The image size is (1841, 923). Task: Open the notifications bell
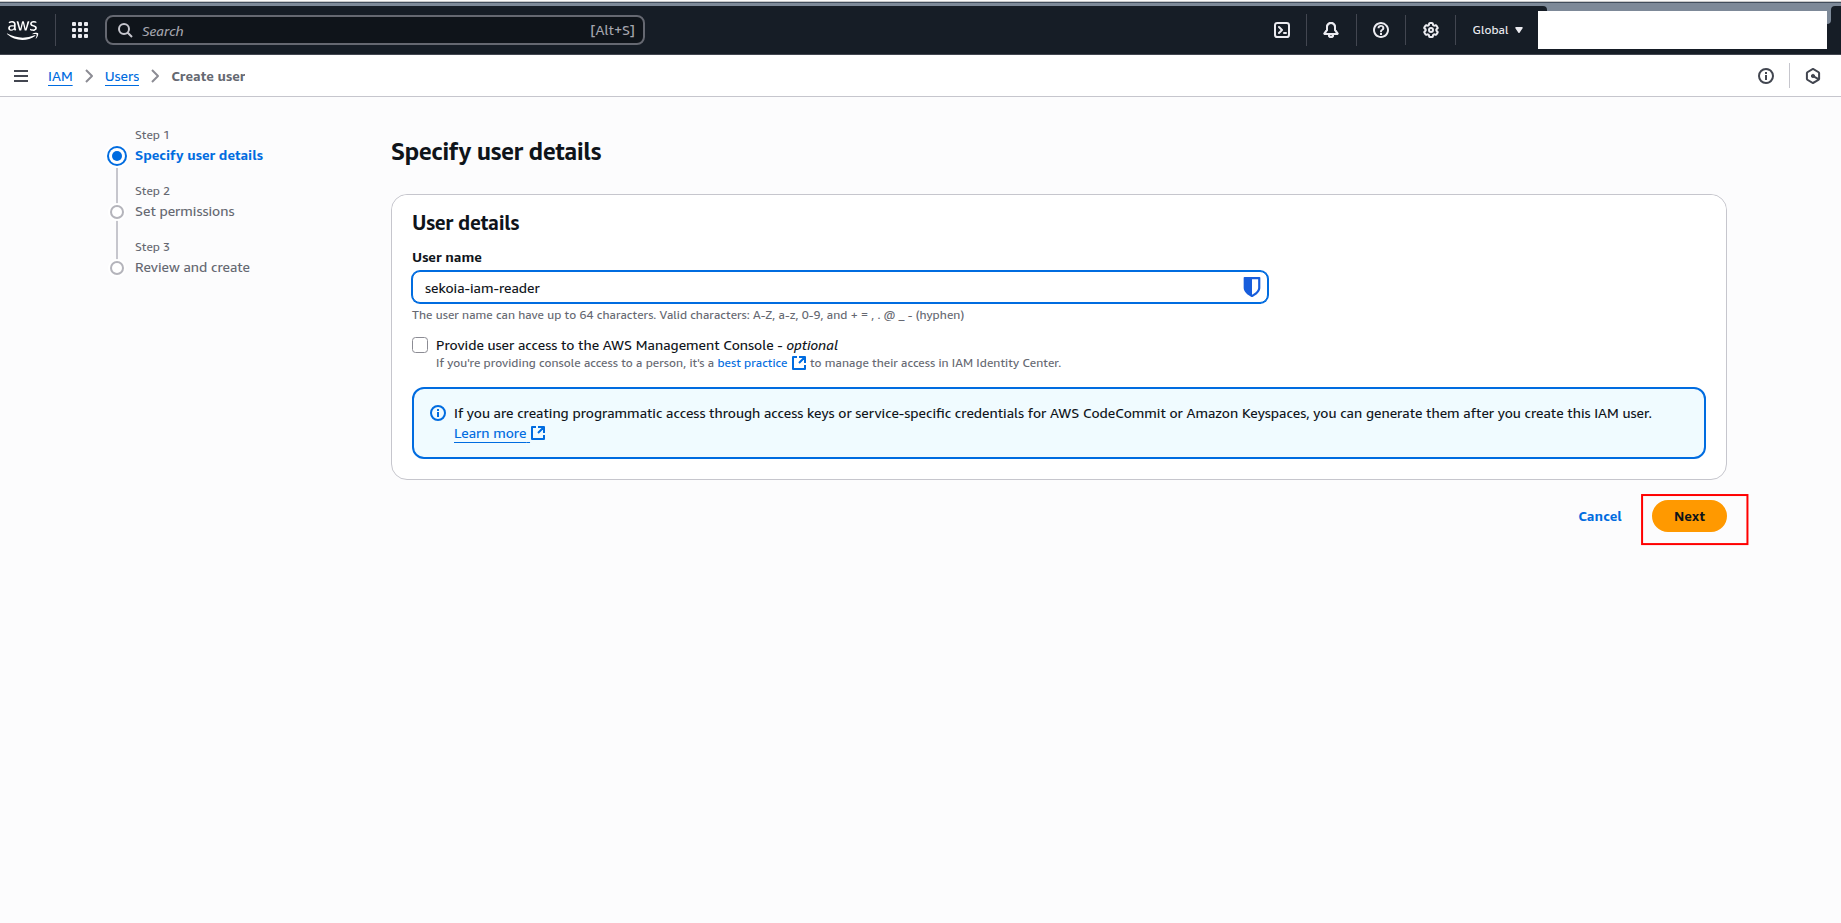[x=1330, y=30]
